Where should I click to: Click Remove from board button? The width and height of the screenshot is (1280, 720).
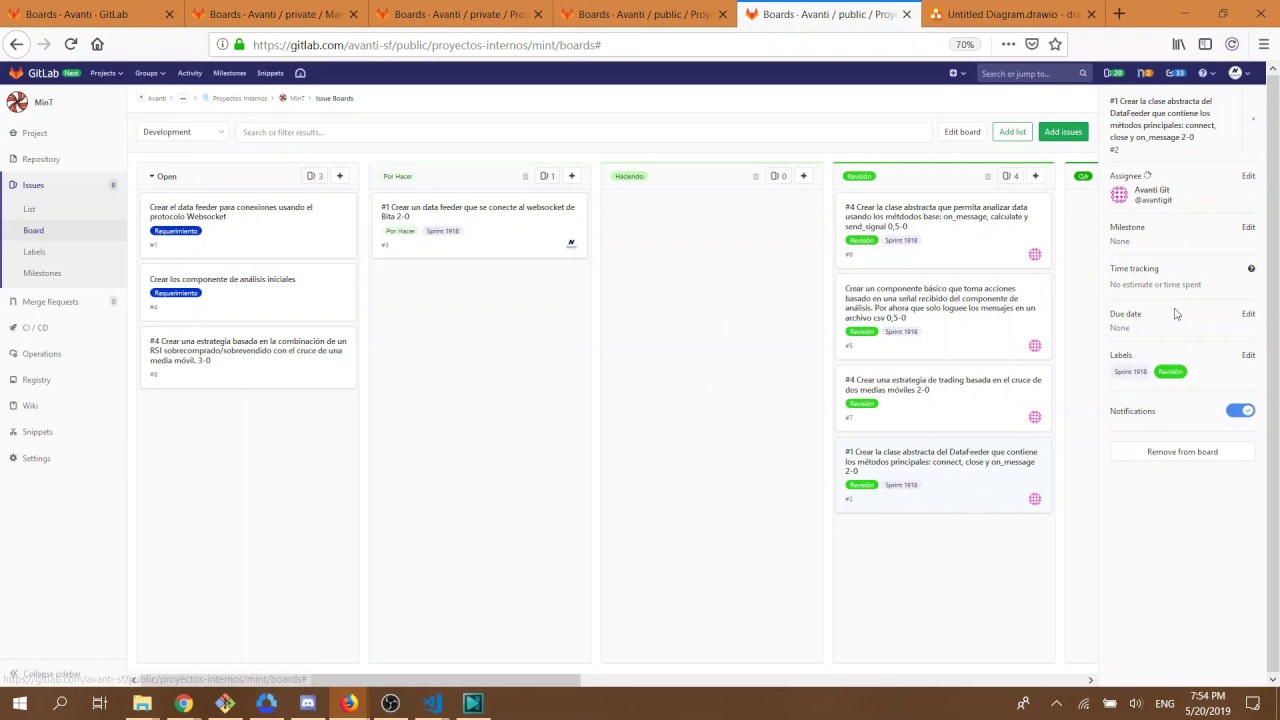pyautogui.click(x=1182, y=452)
